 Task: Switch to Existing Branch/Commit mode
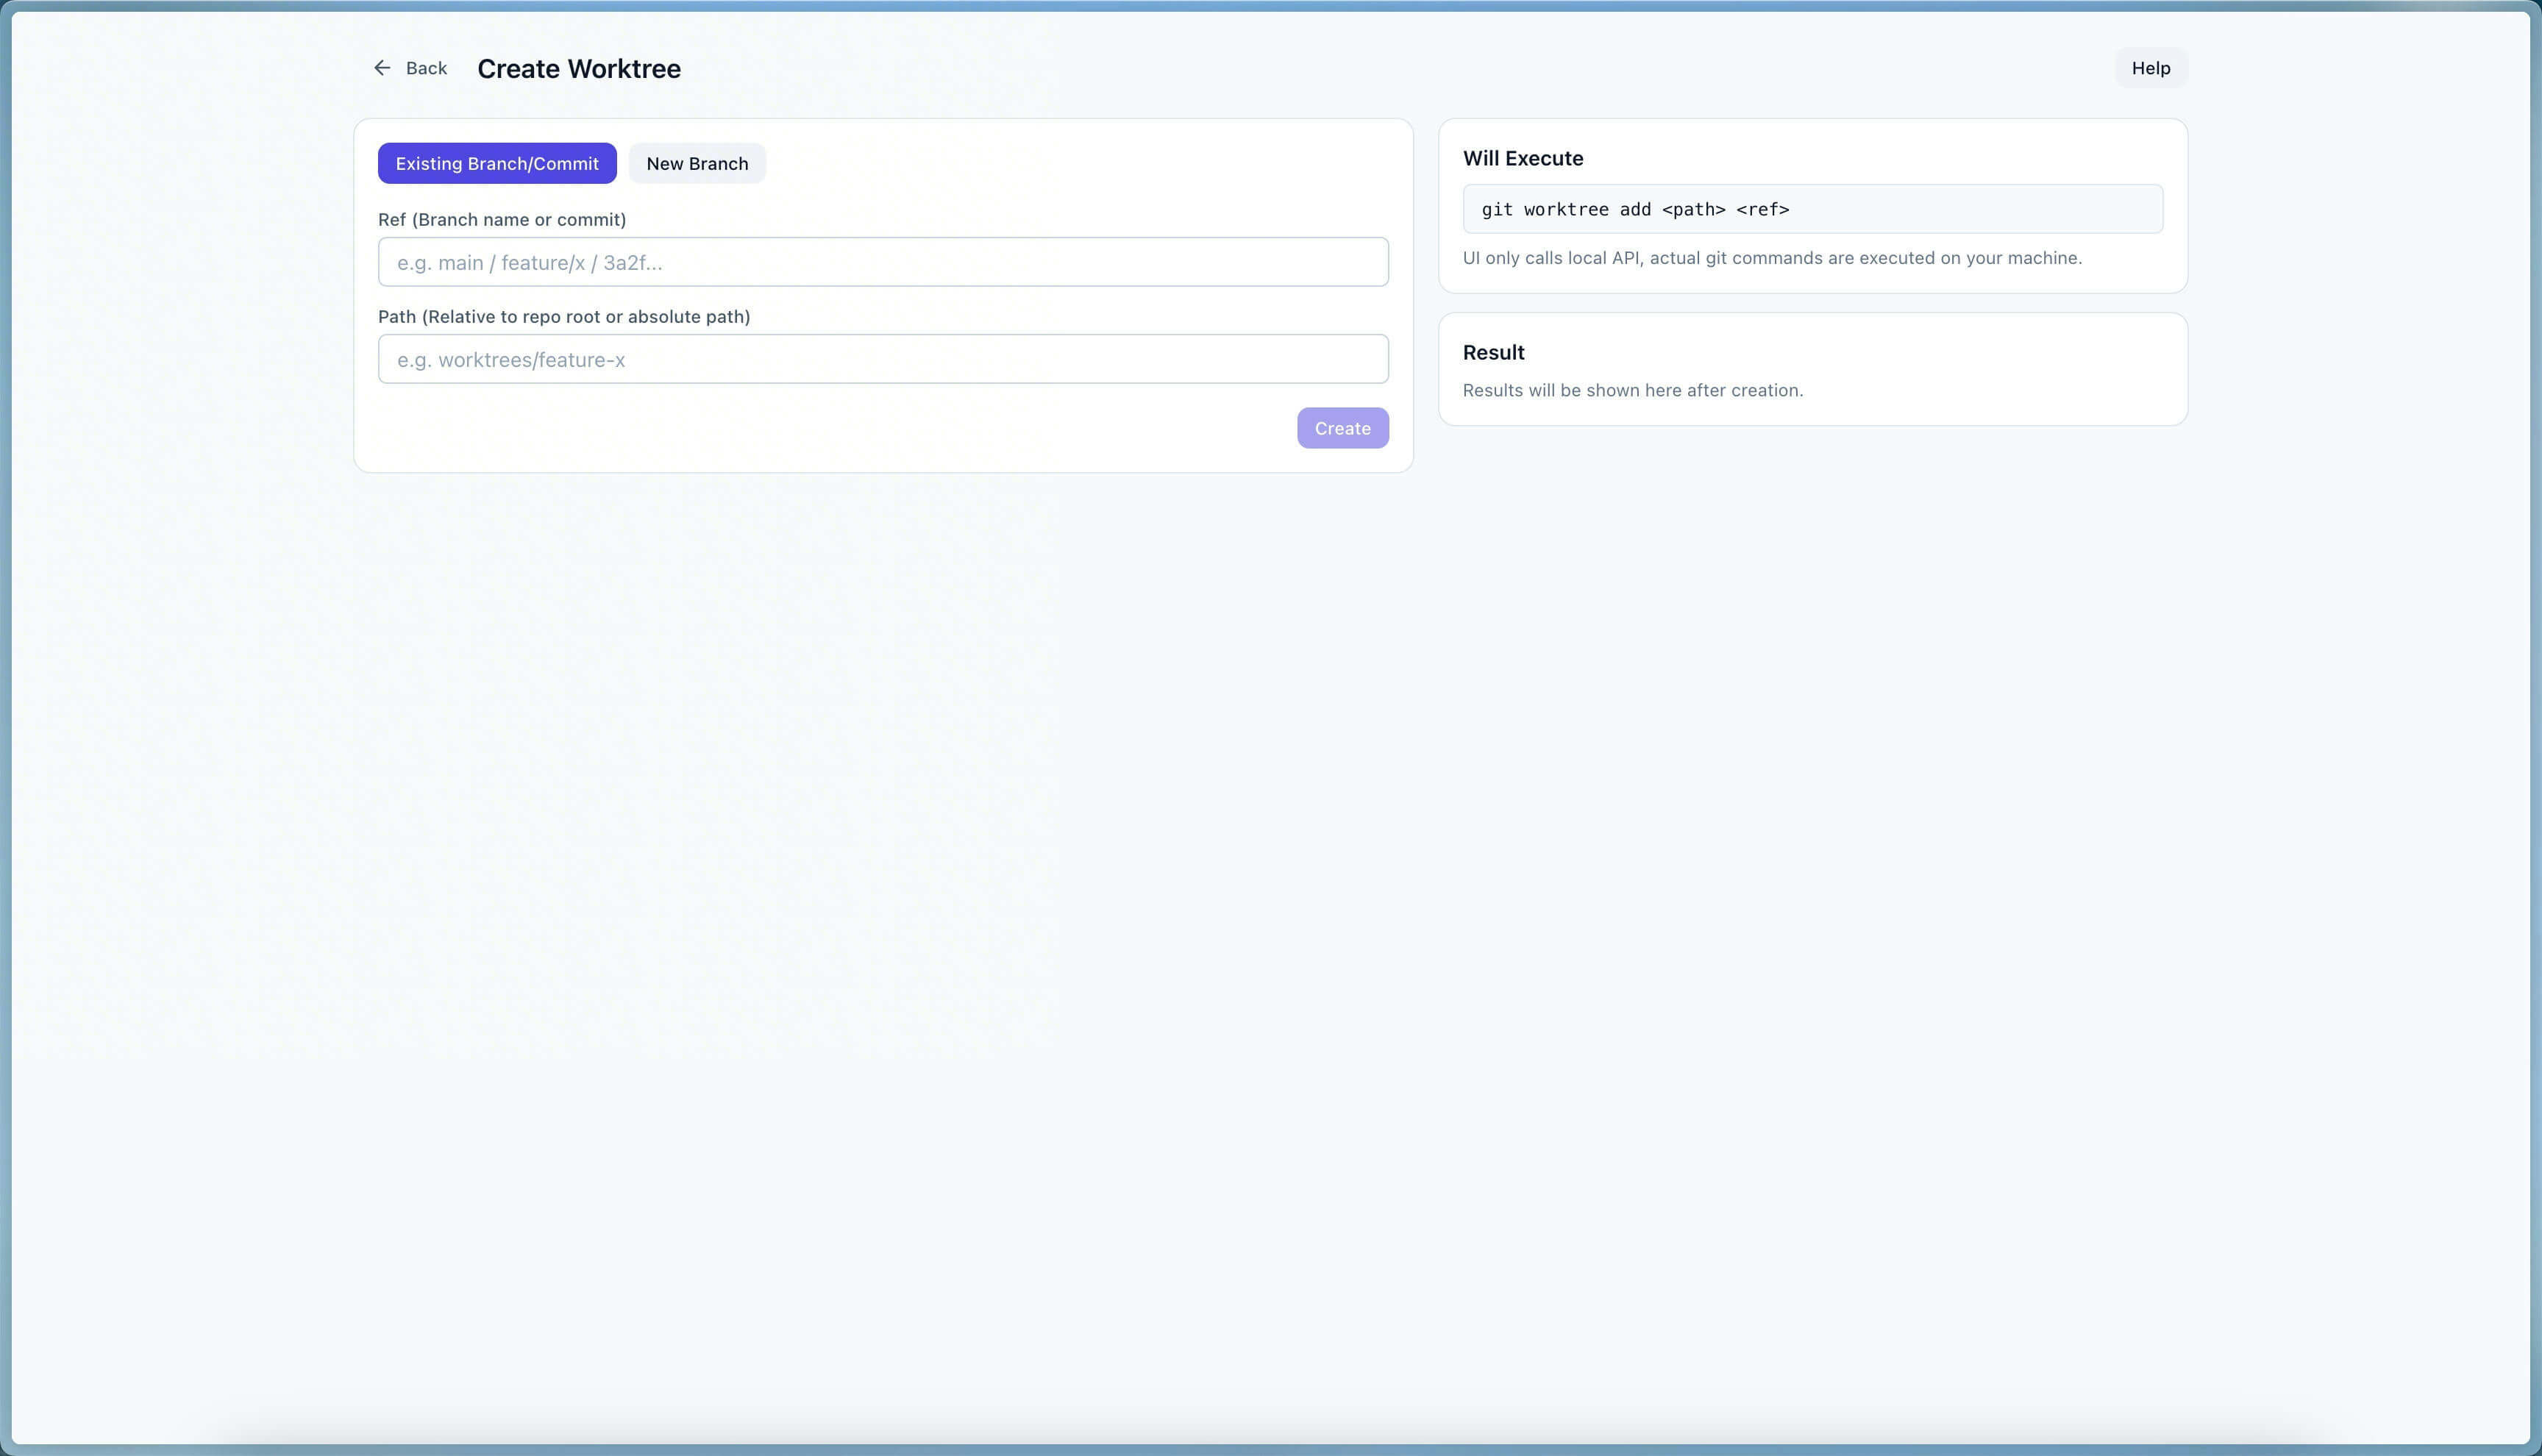pyautogui.click(x=497, y=163)
